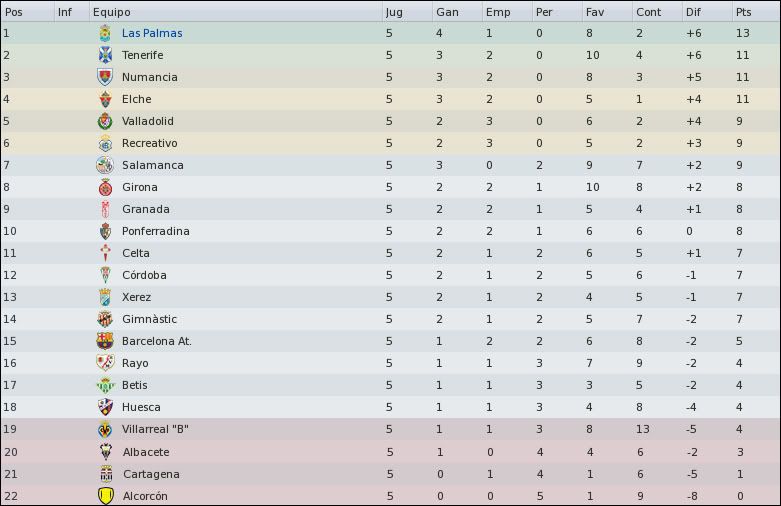
Task: Select the Alcorcón yellow shield icon
Action: (x=106, y=496)
